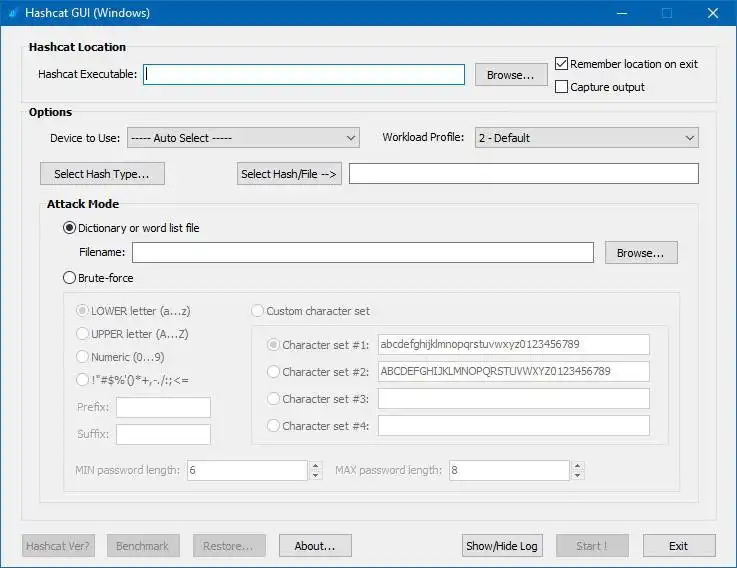Click the MIN password length value field
This screenshot has width=737, height=568.
click(x=247, y=470)
